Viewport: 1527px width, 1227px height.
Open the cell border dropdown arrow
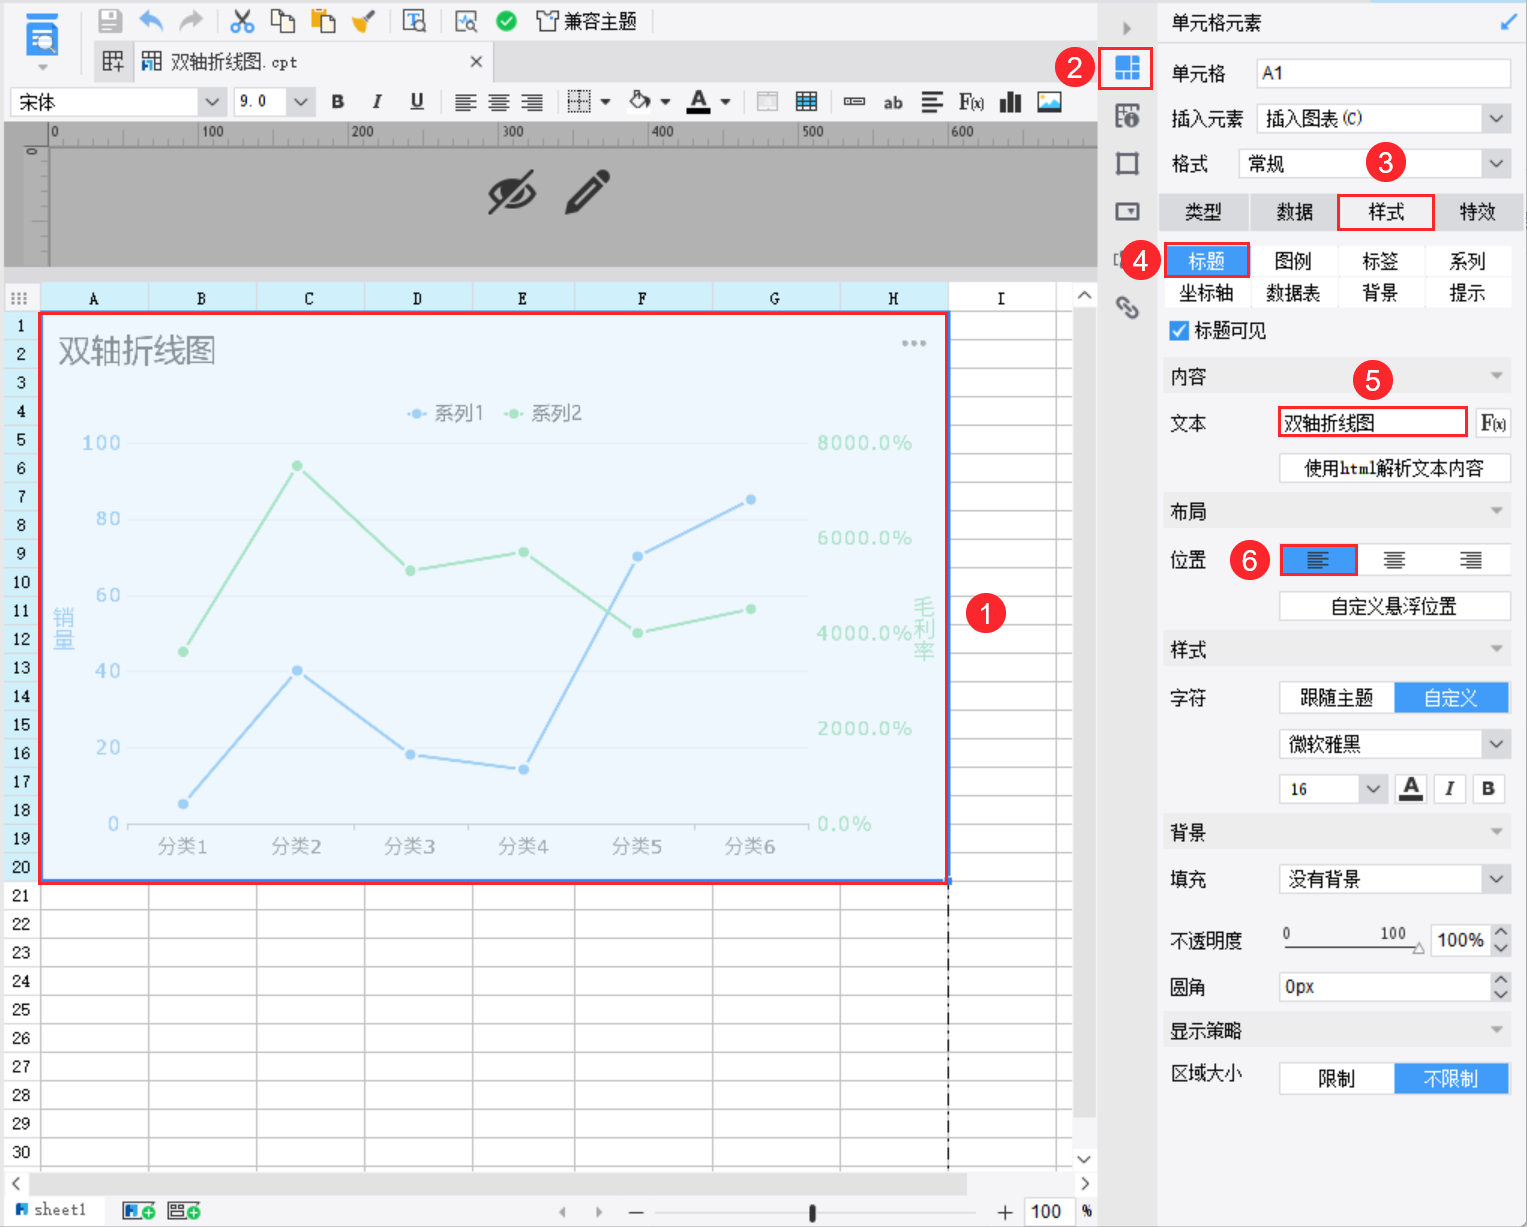click(x=605, y=102)
